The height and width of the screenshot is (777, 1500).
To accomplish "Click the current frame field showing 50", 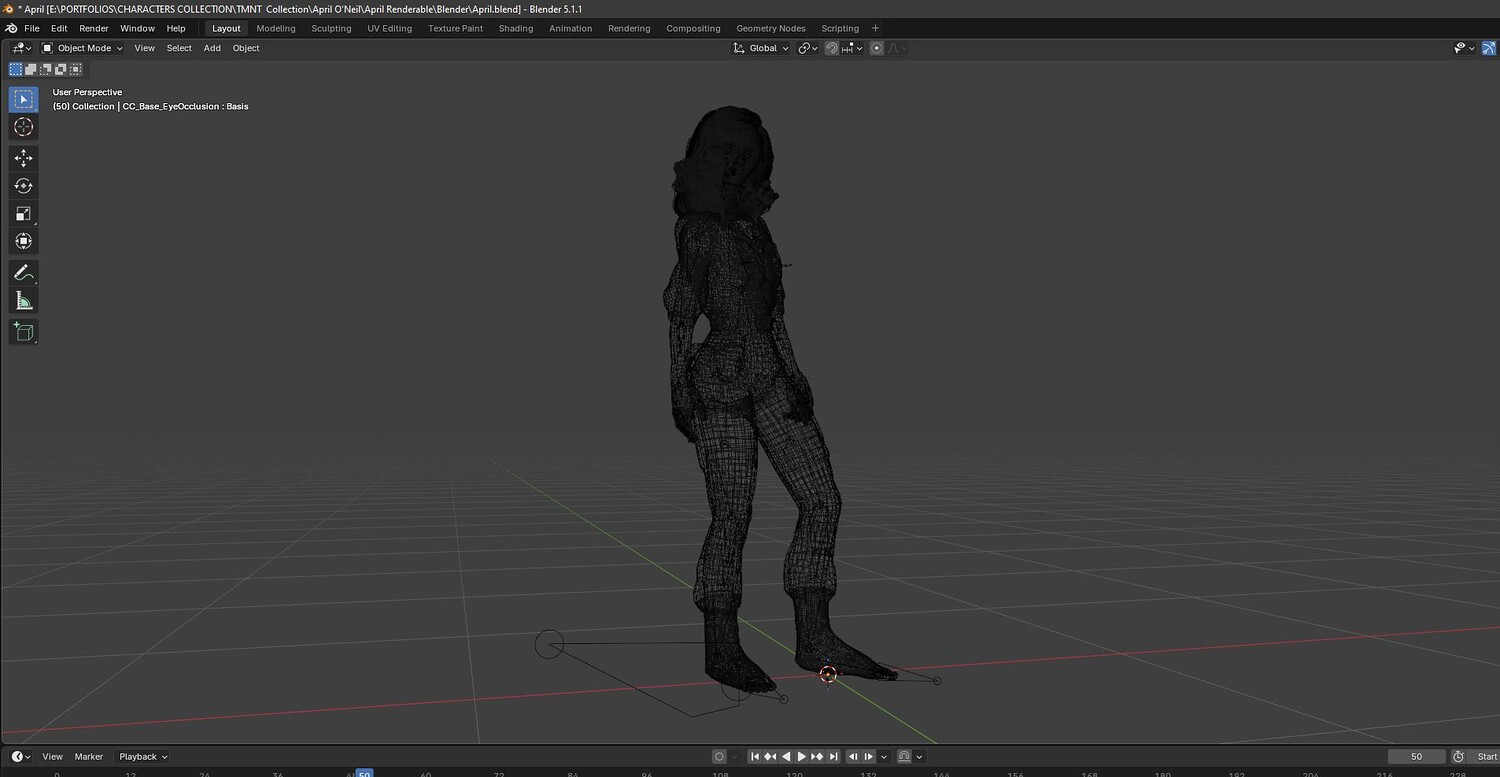I will tap(1416, 757).
